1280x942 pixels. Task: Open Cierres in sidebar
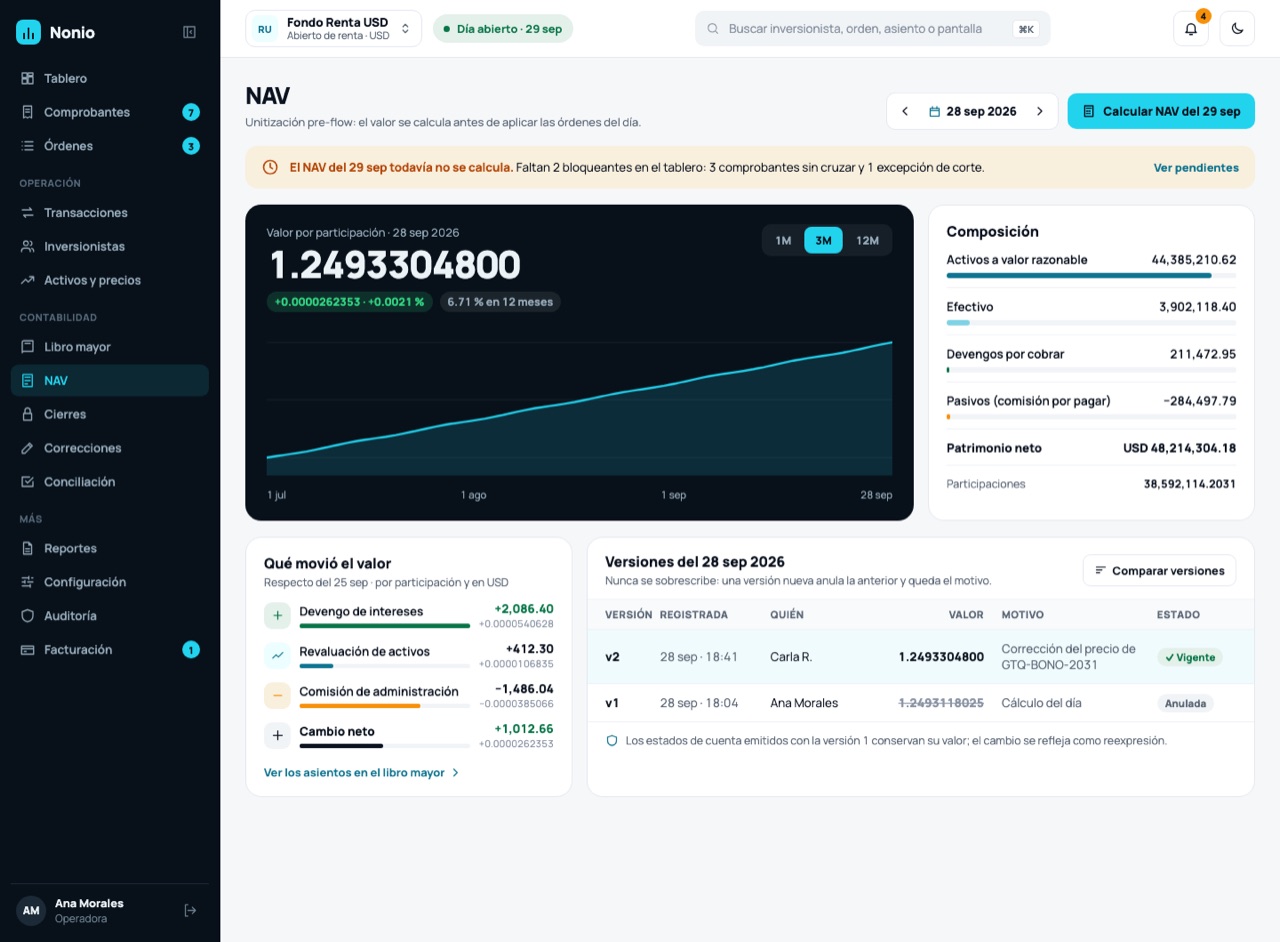point(110,414)
